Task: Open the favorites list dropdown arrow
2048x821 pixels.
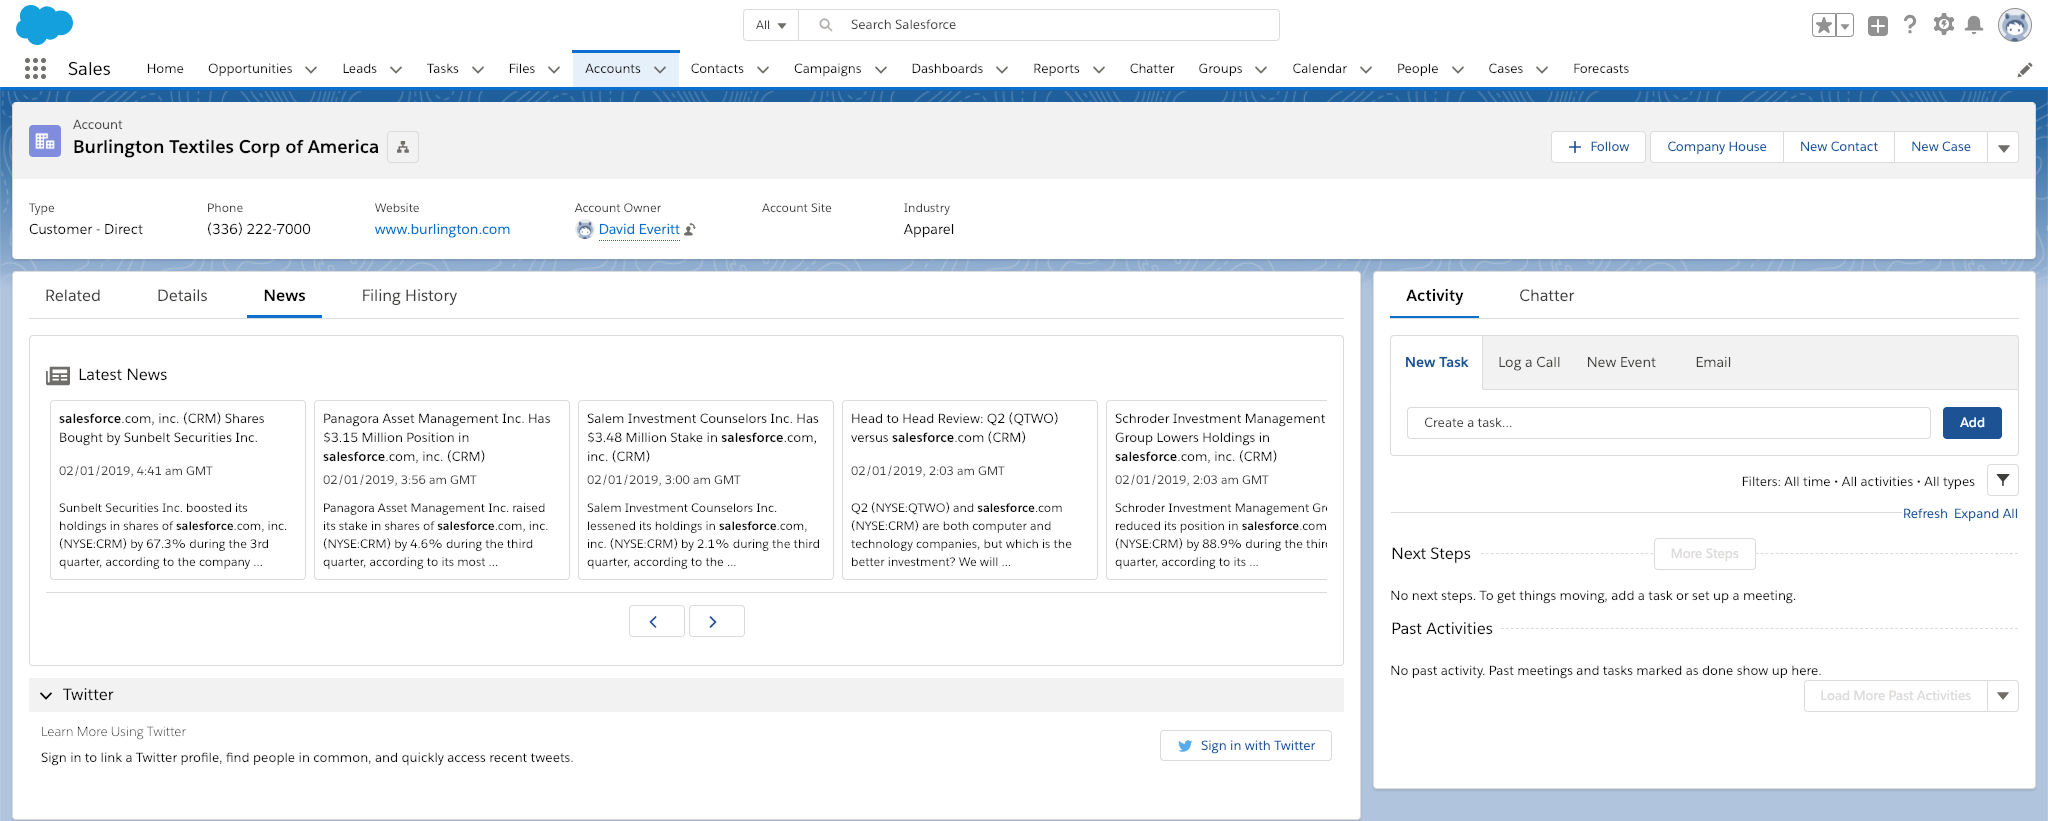Action: pos(1845,25)
